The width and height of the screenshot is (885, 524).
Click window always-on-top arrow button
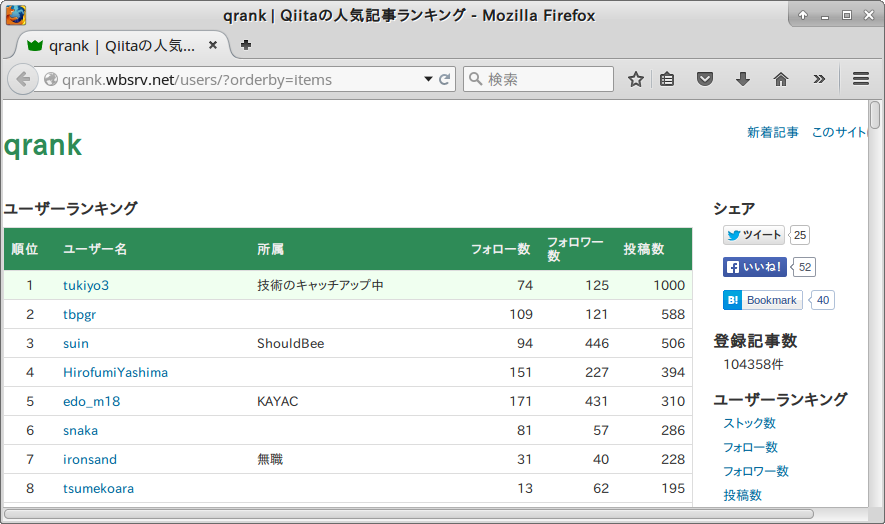pyautogui.click(x=803, y=15)
